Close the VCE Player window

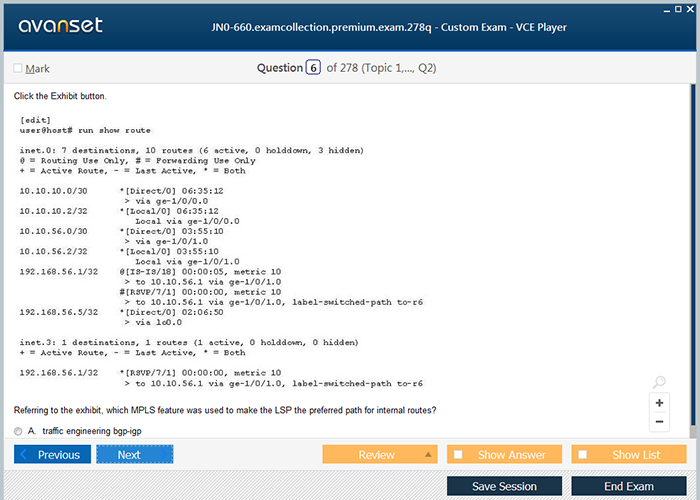(x=688, y=8)
